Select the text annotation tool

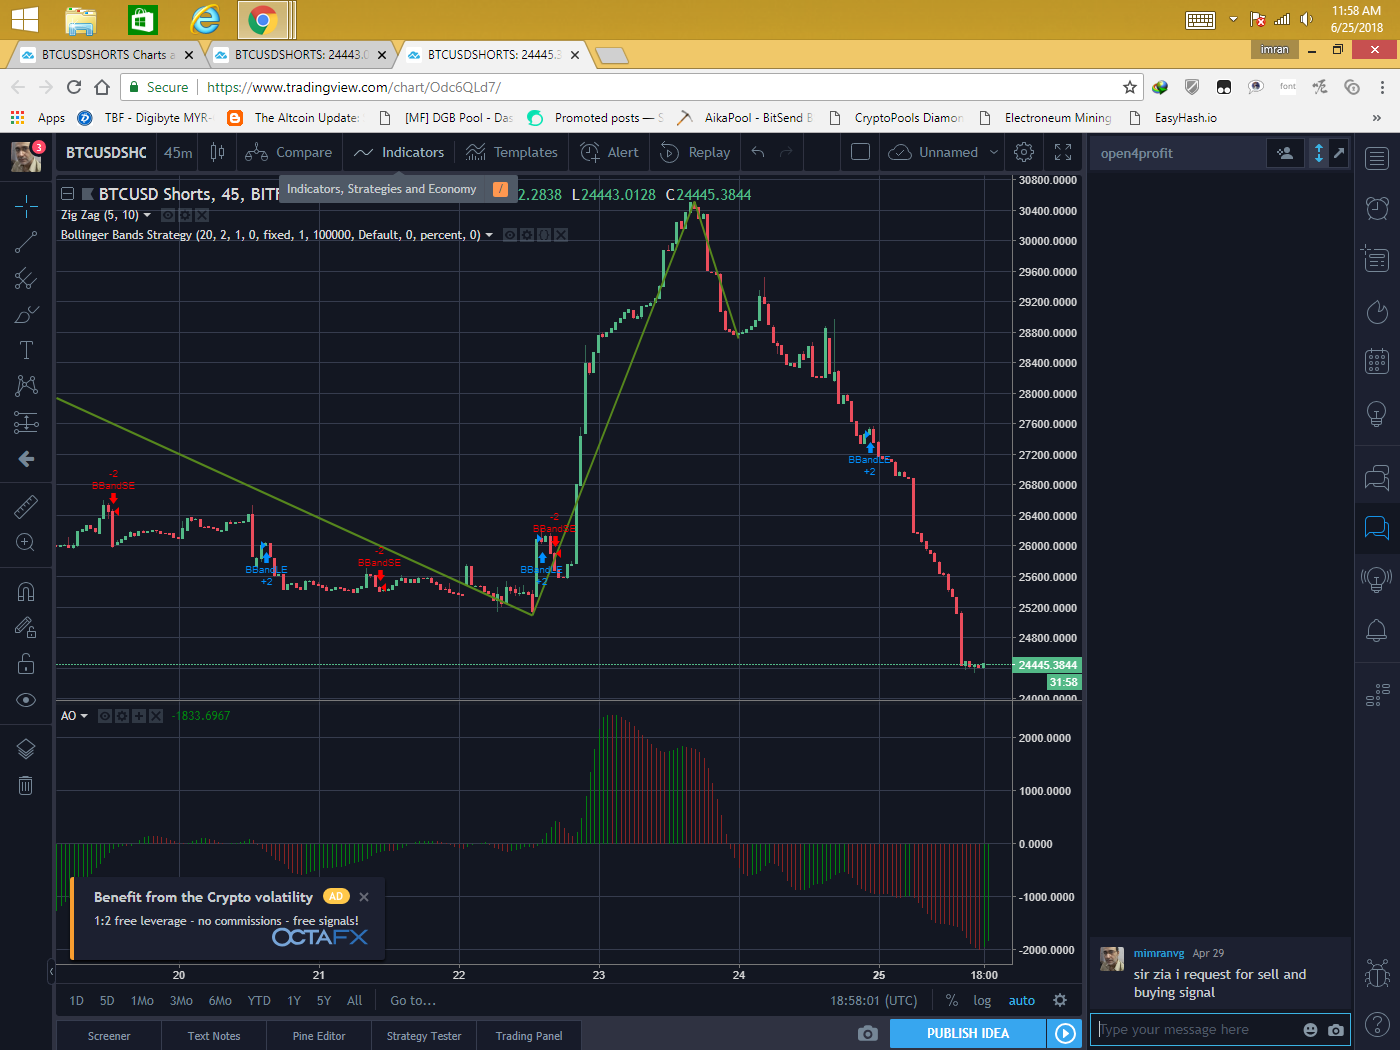(x=26, y=350)
